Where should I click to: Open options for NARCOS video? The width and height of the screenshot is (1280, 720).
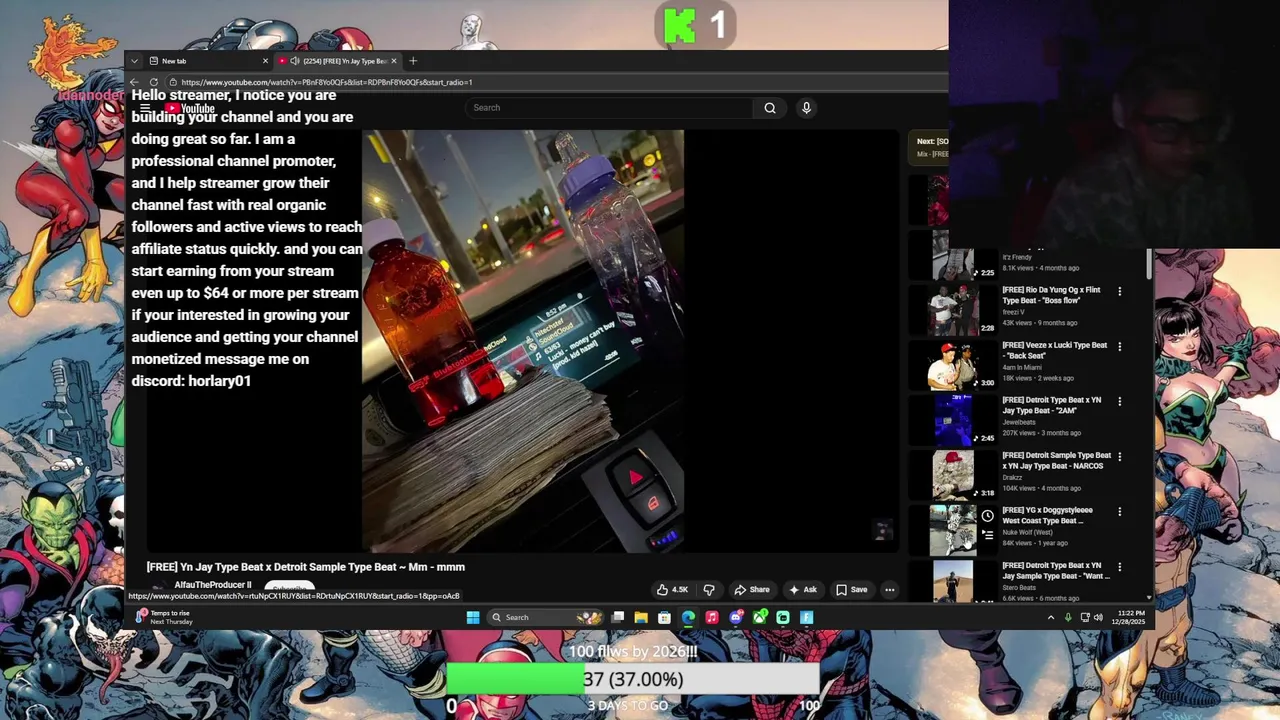(x=1120, y=456)
